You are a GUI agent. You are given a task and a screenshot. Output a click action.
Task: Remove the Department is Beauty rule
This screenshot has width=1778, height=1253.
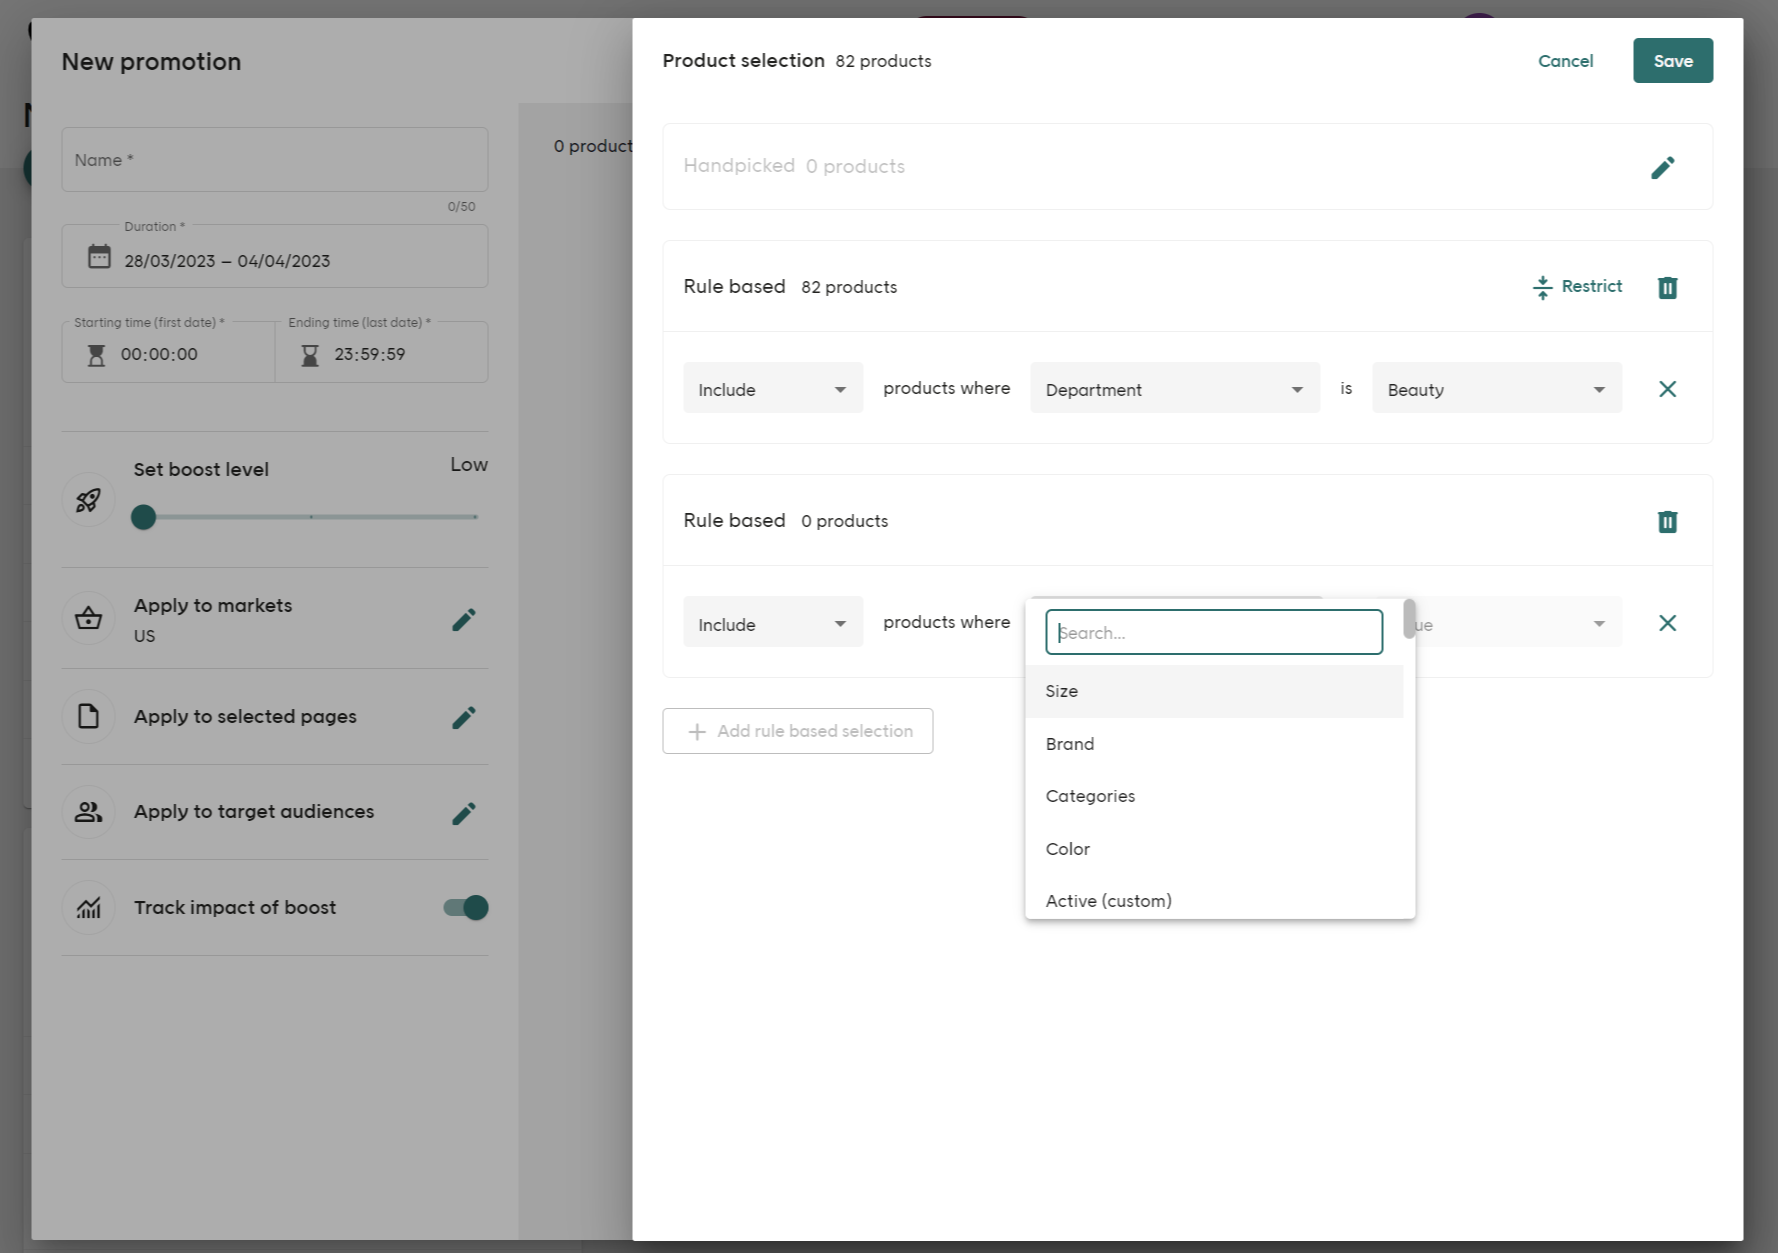(1667, 389)
